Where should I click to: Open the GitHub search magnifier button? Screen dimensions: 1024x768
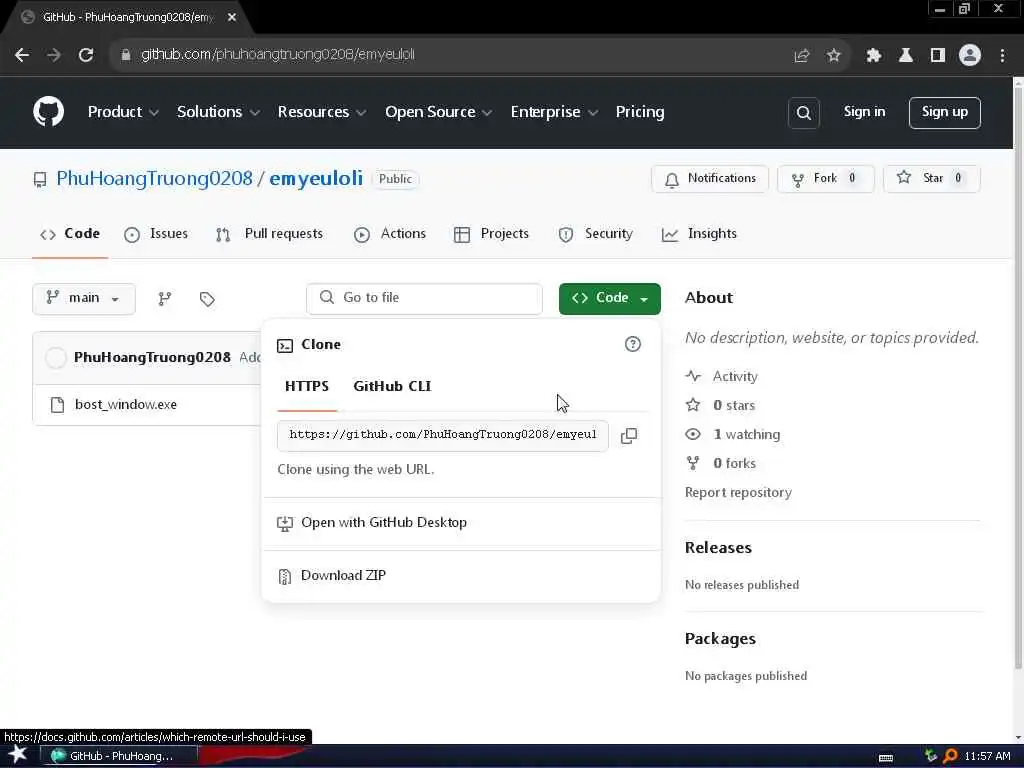click(803, 113)
